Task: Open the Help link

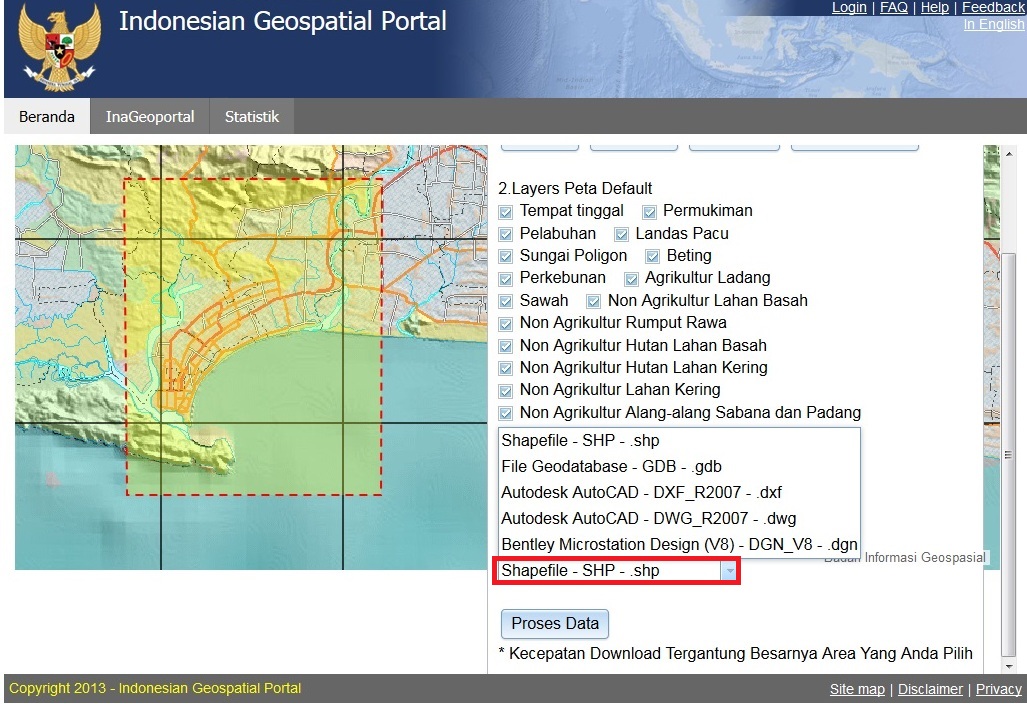Action: [x=935, y=7]
